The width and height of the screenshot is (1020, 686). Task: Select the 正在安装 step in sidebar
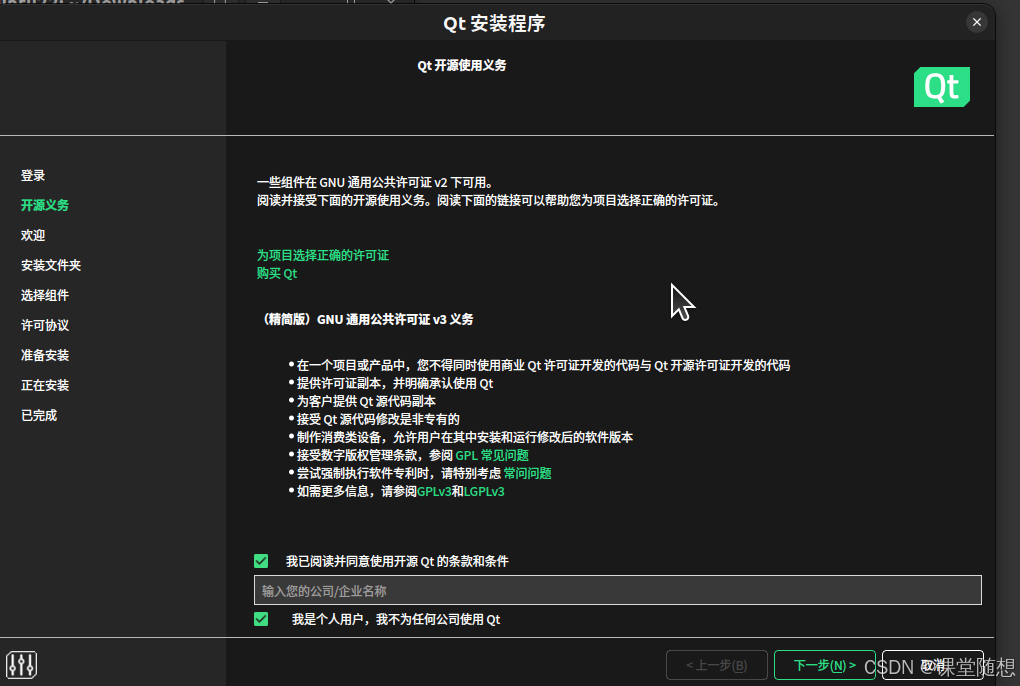(45, 385)
